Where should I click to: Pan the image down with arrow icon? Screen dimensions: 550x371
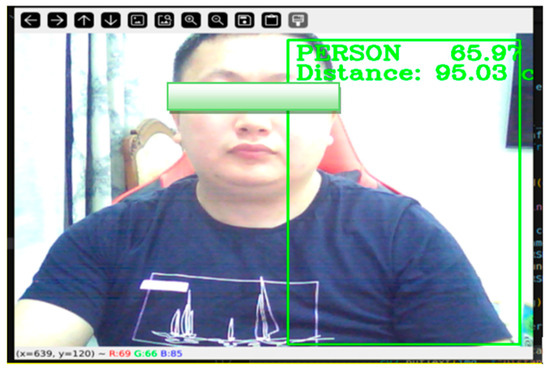(x=111, y=20)
